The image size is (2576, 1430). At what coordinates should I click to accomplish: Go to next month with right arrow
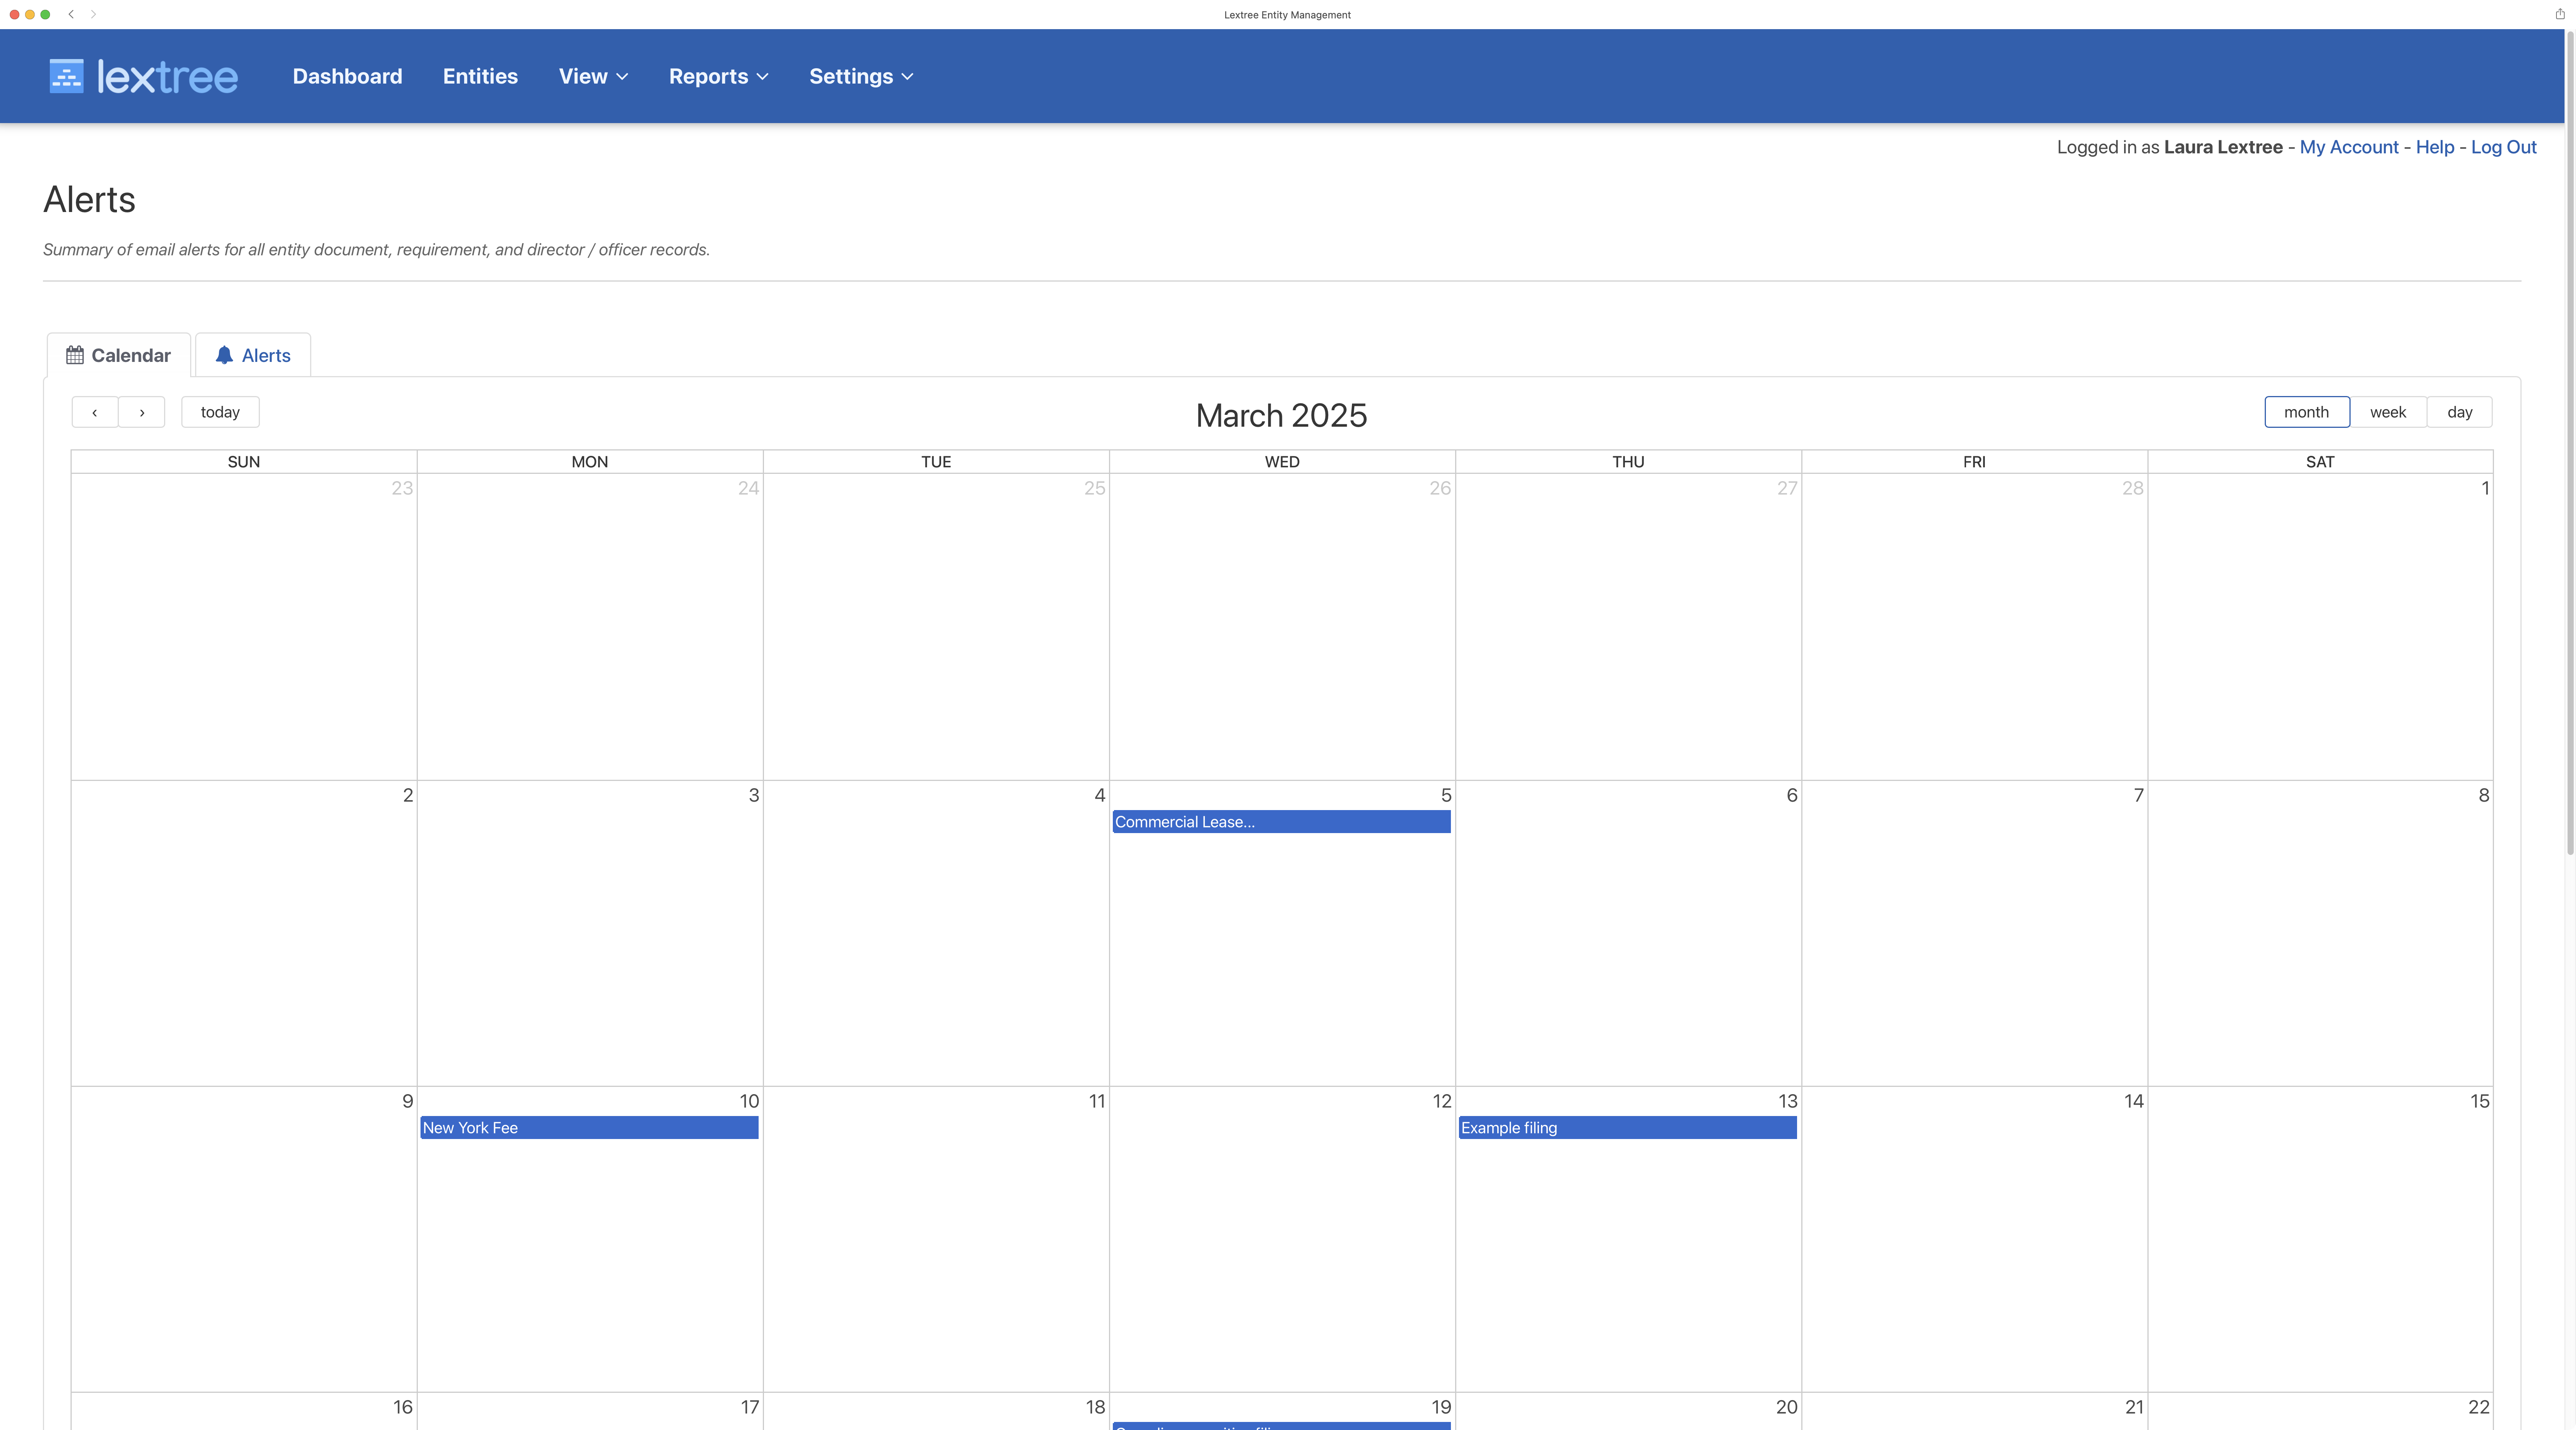(142, 412)
